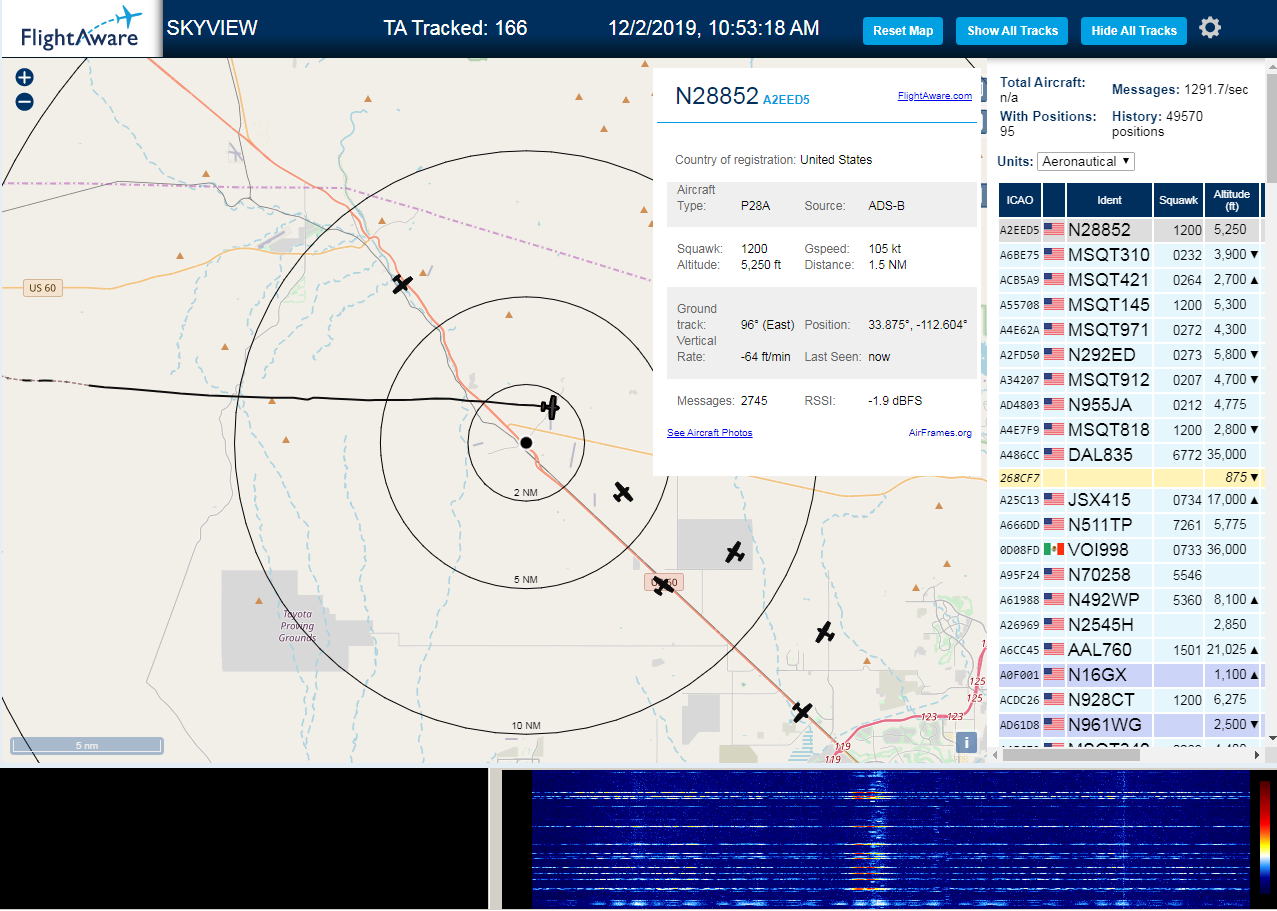This screenshot has width=1277, height=911.
Task: Click Show All Tracks button
Action: pyautogui.click(x=1012, y=31)
